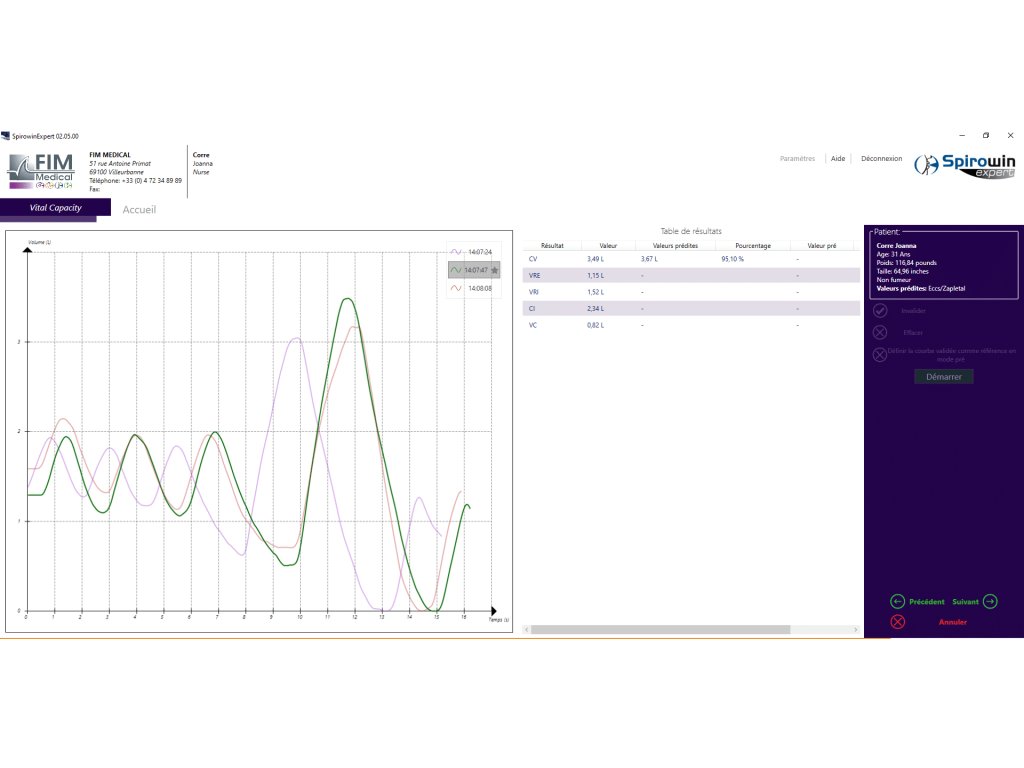Select the CV result row

point(691,259)
